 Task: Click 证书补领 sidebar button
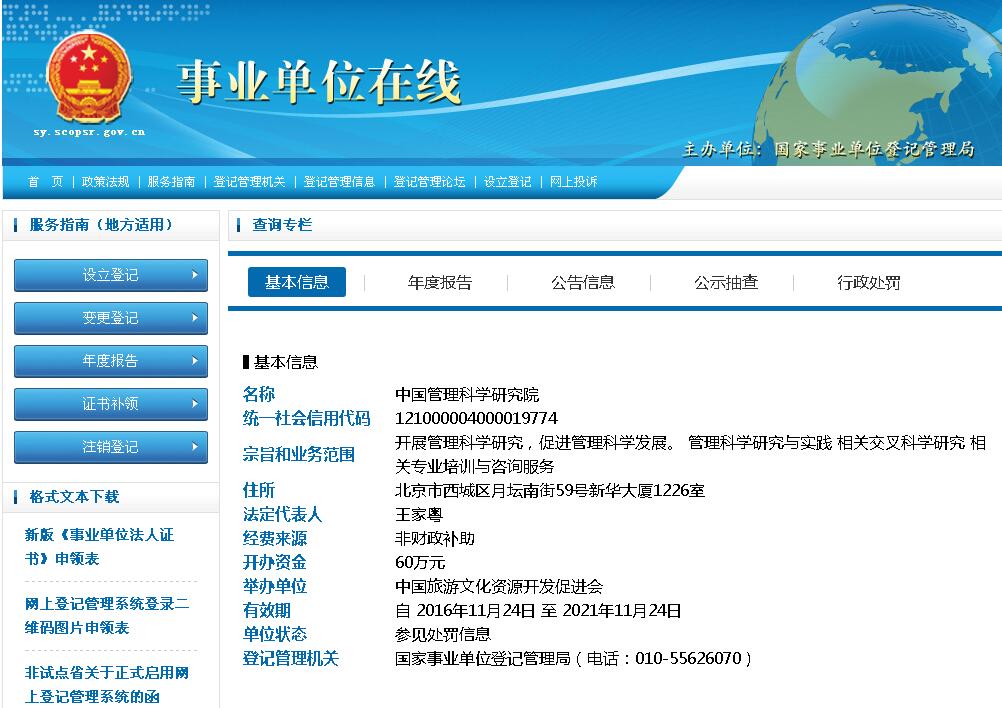pos(111,403)
